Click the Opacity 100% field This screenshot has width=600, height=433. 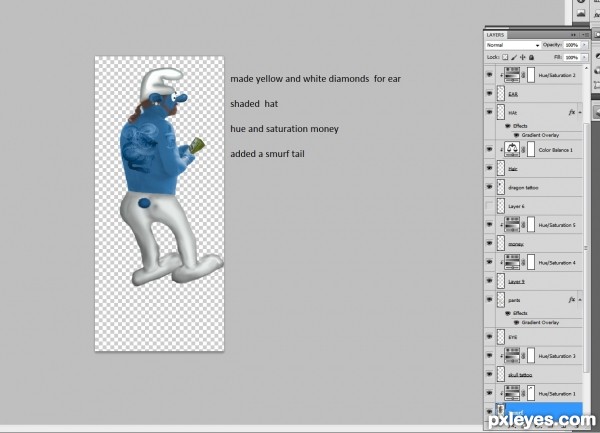572,45
